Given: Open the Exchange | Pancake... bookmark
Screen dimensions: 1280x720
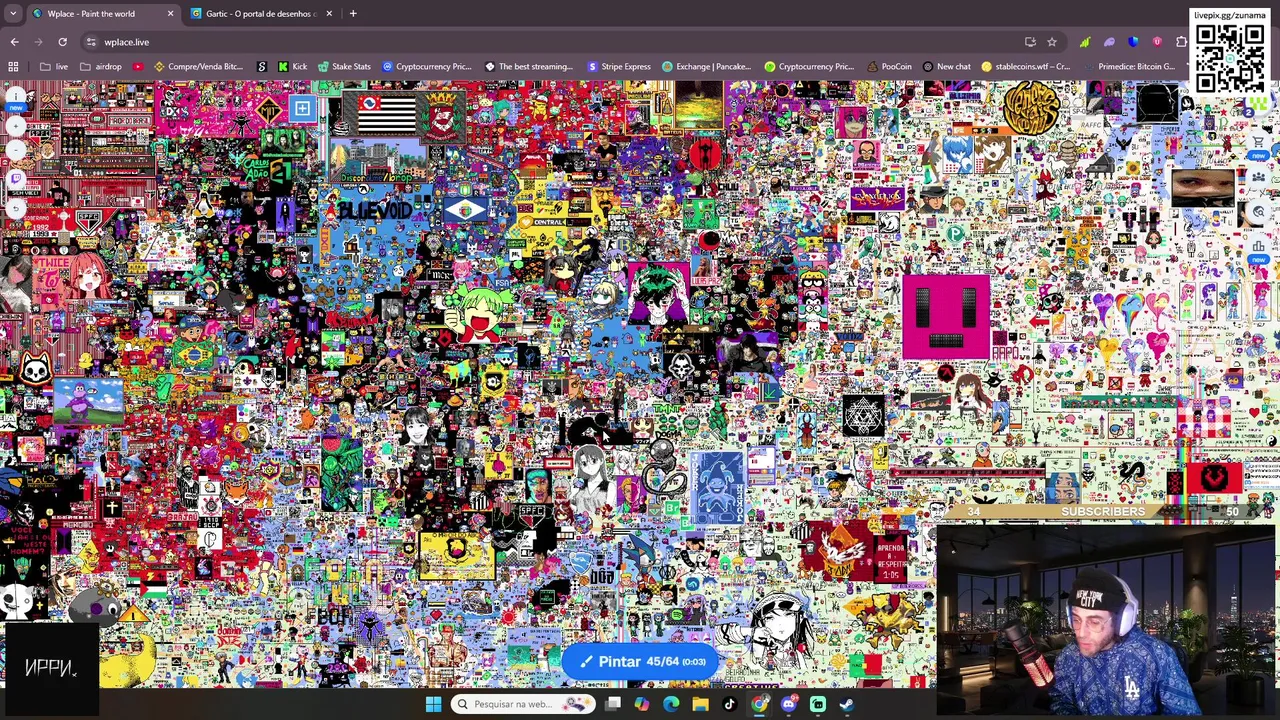Looking at the screenshot, I should coord(706,67).
